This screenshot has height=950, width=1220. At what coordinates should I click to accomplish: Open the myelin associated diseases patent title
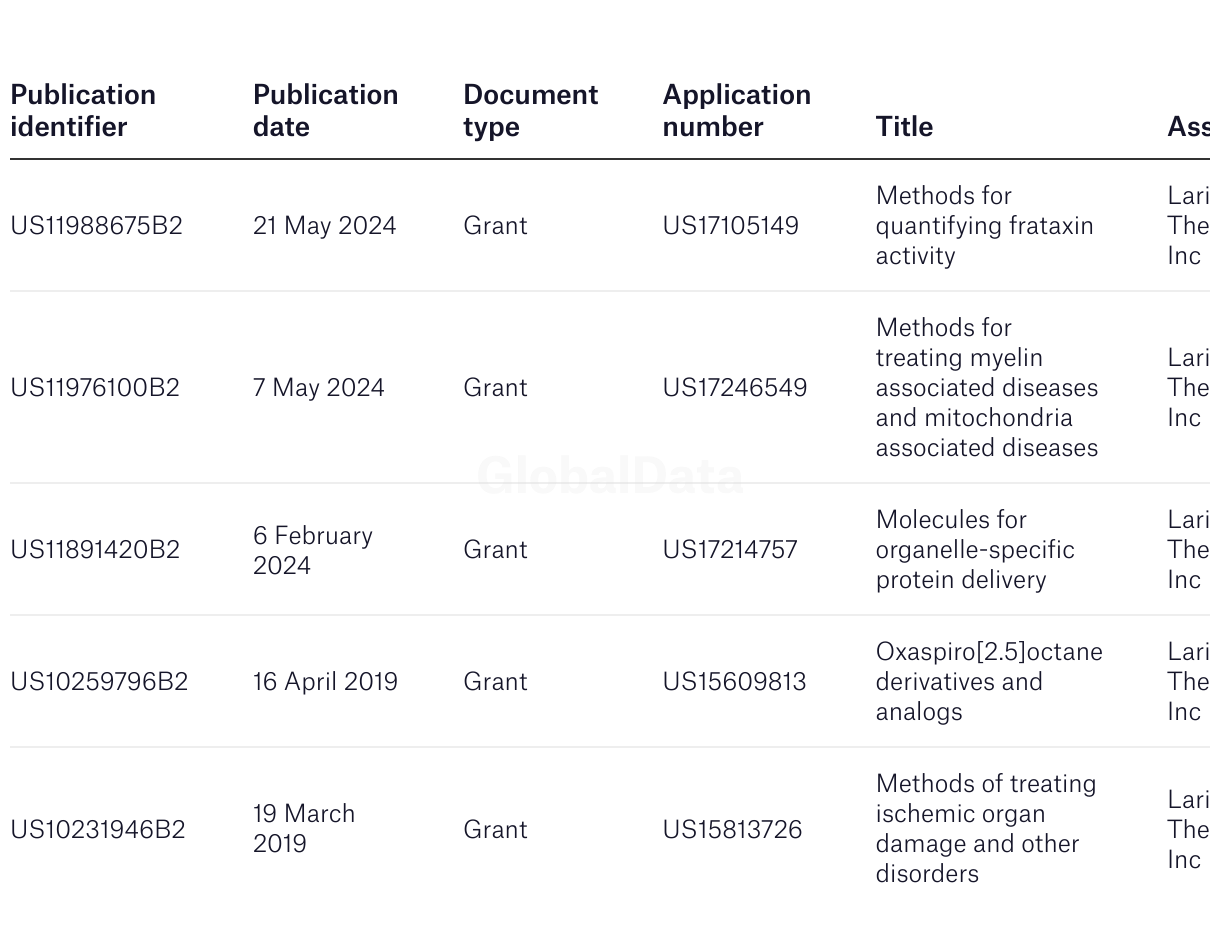click(x=986, y=388)
